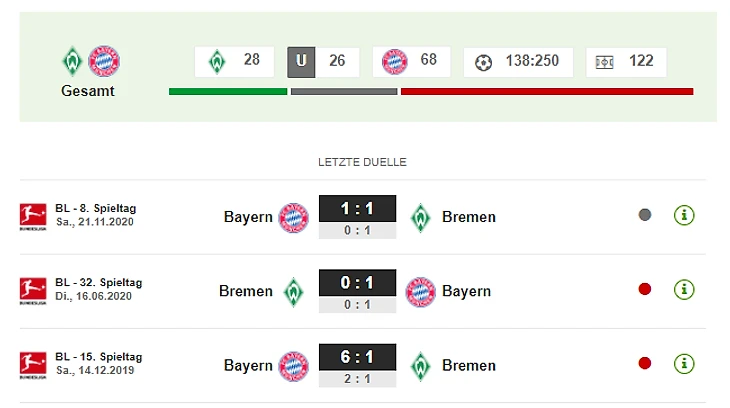This screenshot has width=730, height=408.
Task: Show match info for the 14.12.2019 game
Action: tap(684, 364)
